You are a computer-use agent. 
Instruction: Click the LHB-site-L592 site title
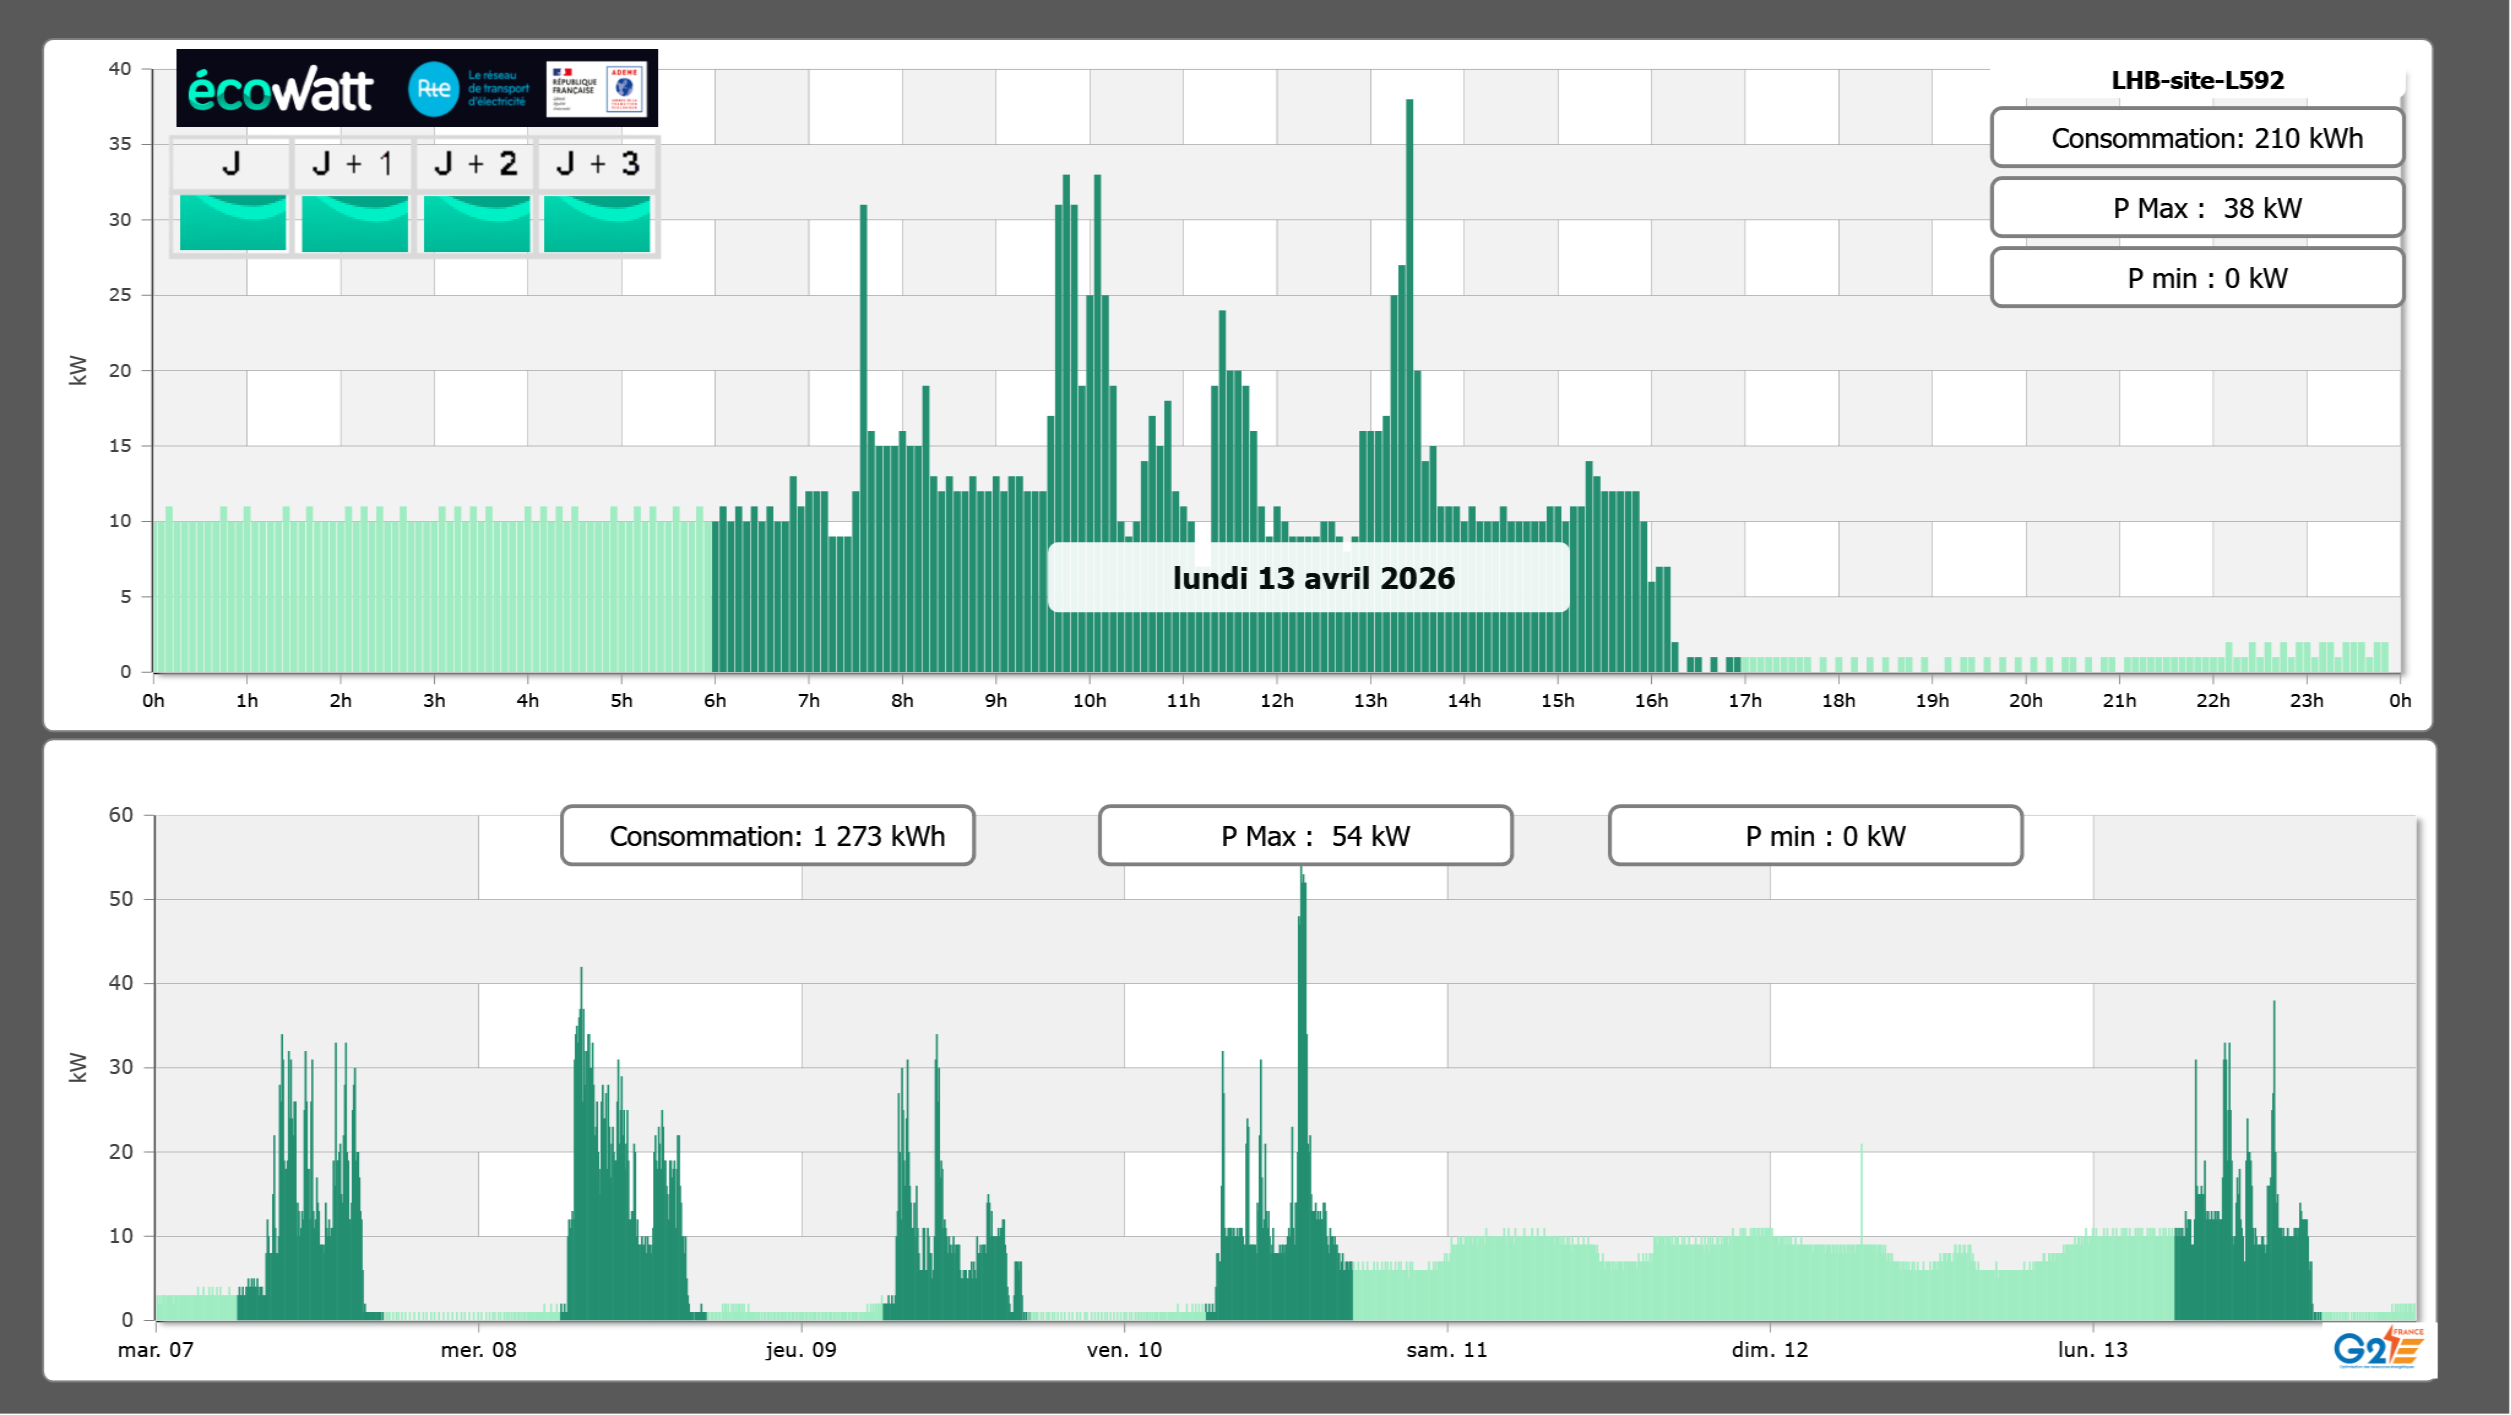coord(2197,80)
